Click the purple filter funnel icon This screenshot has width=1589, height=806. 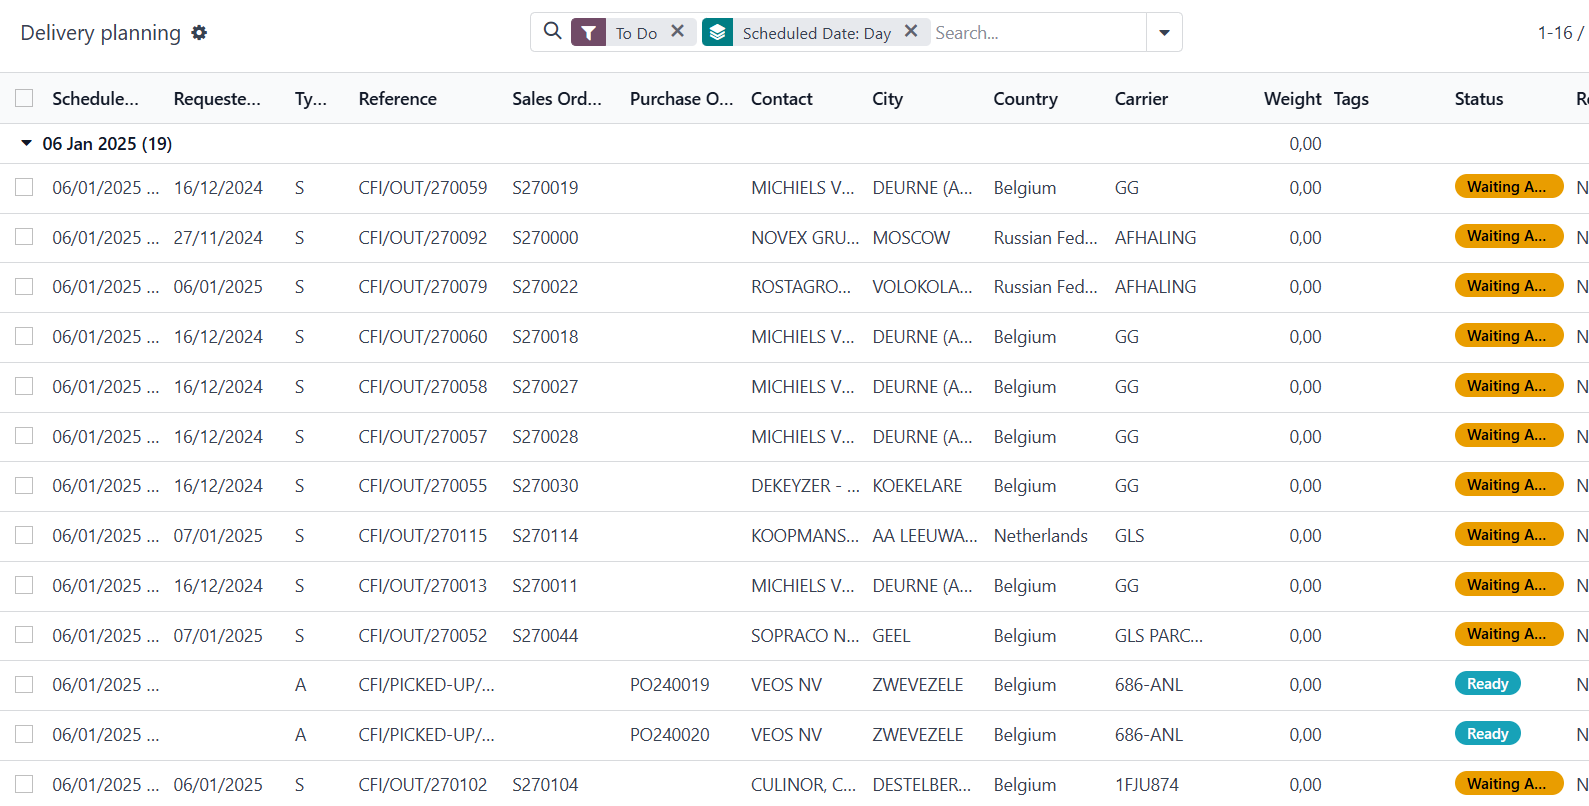588,33
